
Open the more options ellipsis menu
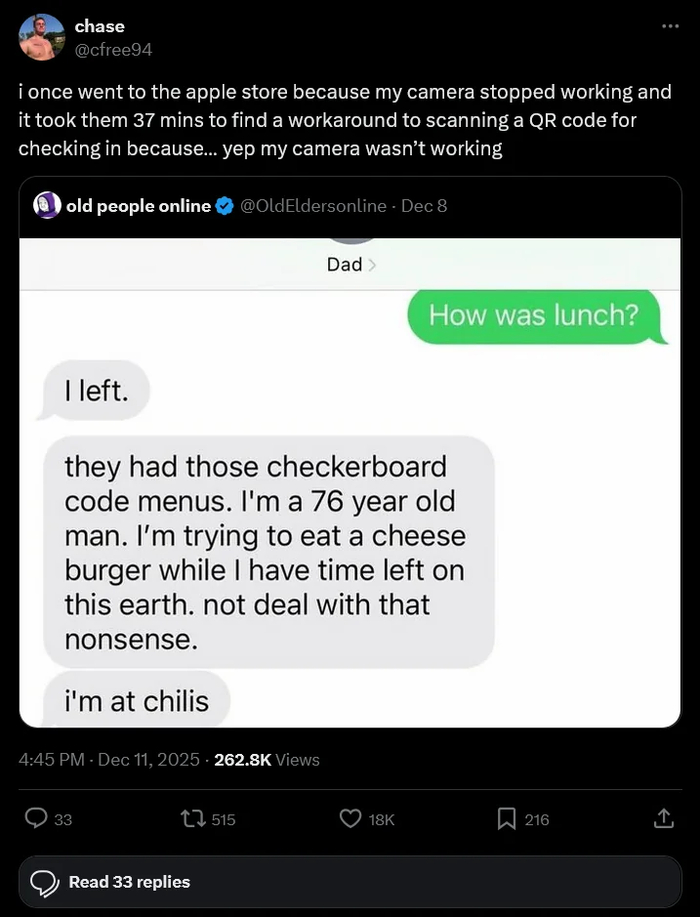pyautogui.click(x=670, y=25)
